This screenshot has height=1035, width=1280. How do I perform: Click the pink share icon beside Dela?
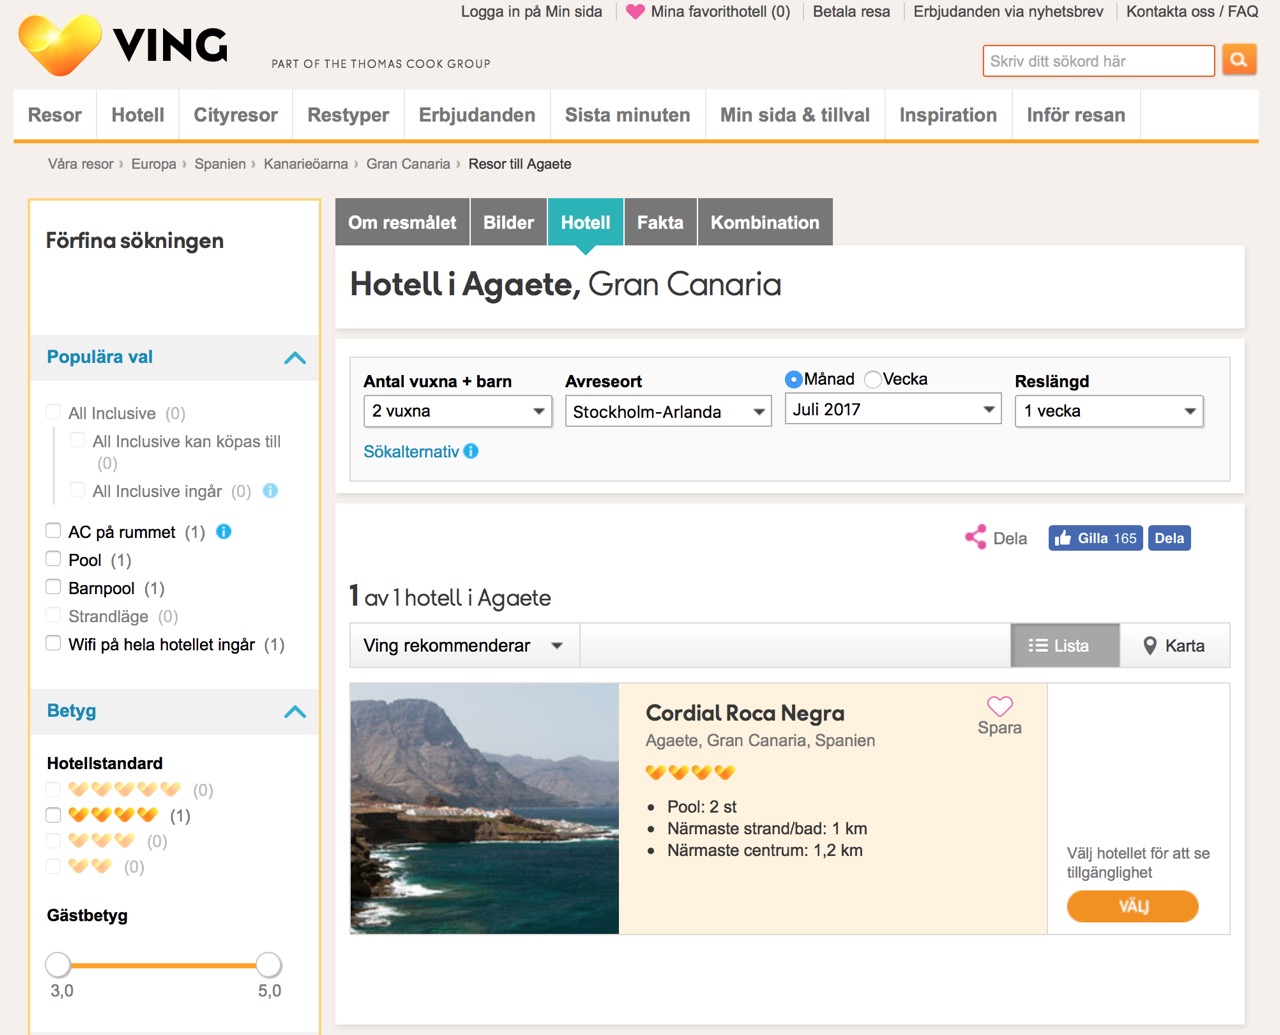coord(975,537)
